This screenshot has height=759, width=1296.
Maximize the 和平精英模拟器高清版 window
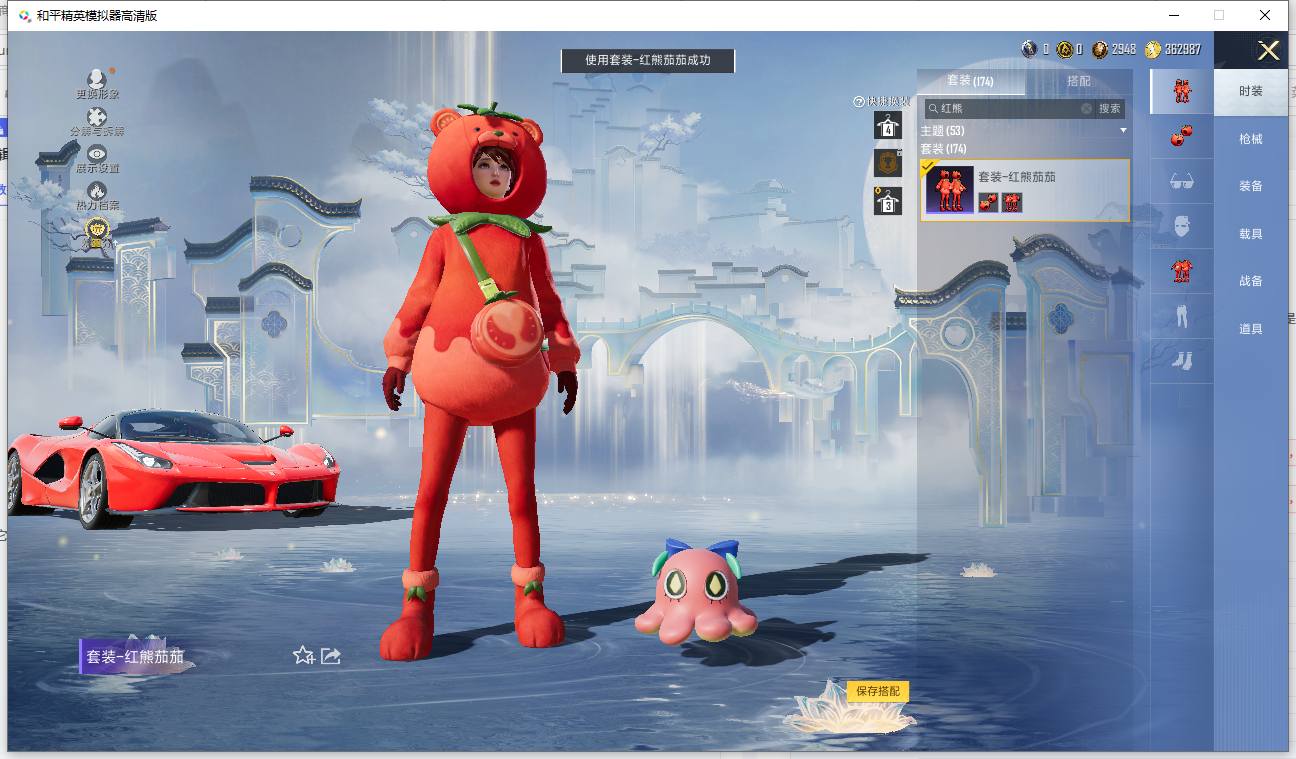1219,15
